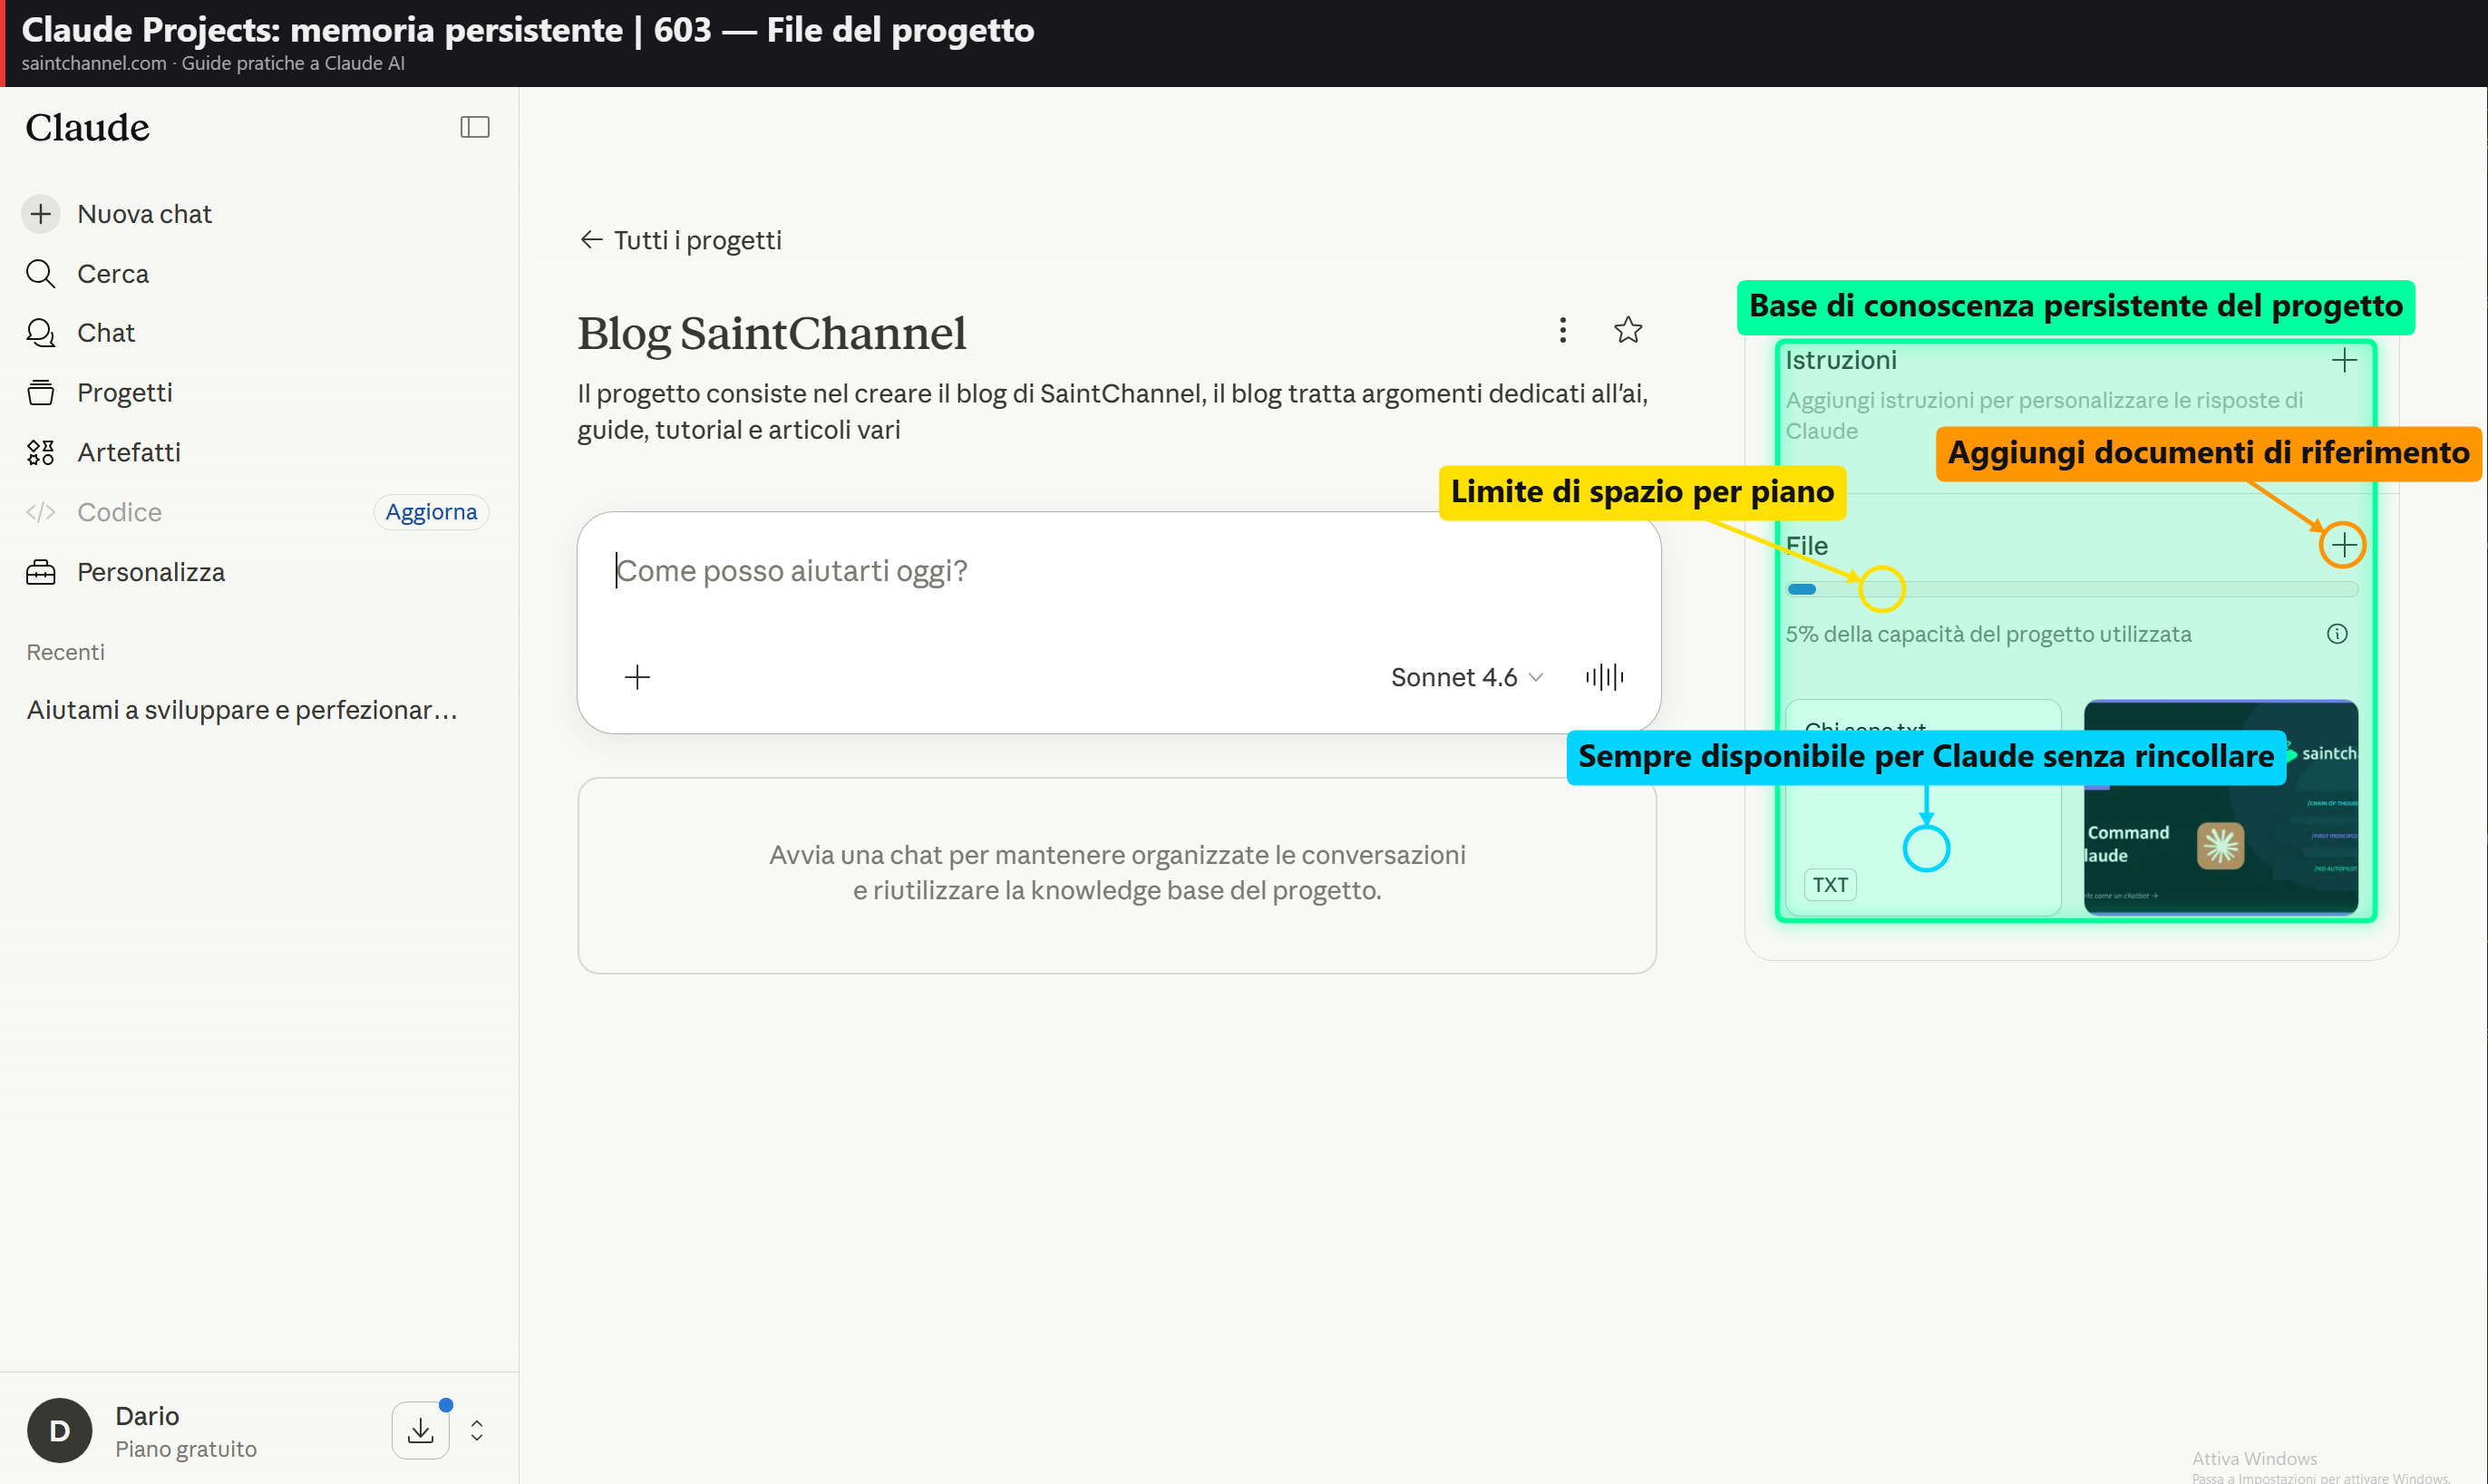The image size is (2488, 1484).
Task: Click '5% della capacità del progetto utilizzata'
Action: pos(1989,634)
